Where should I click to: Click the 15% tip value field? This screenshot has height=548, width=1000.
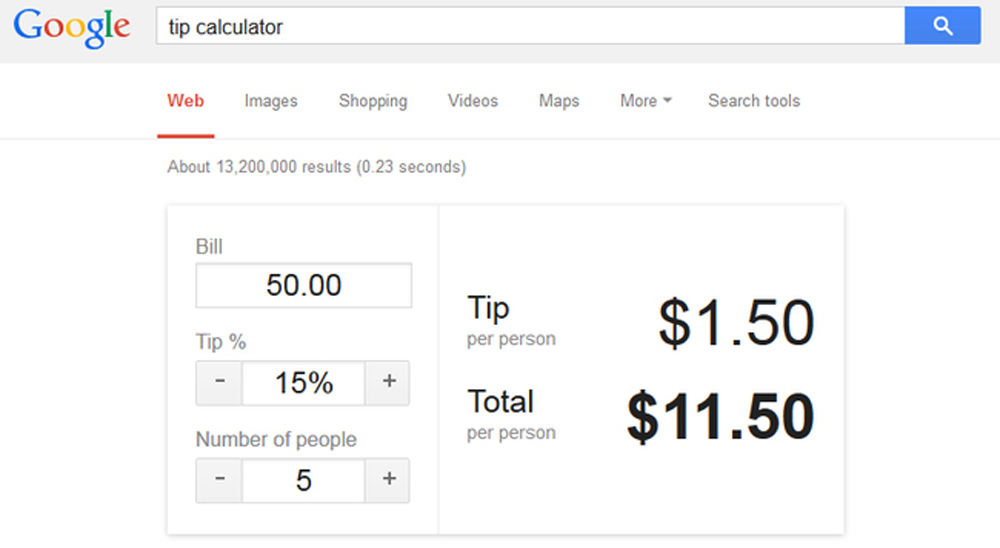(x=304, y=383)
